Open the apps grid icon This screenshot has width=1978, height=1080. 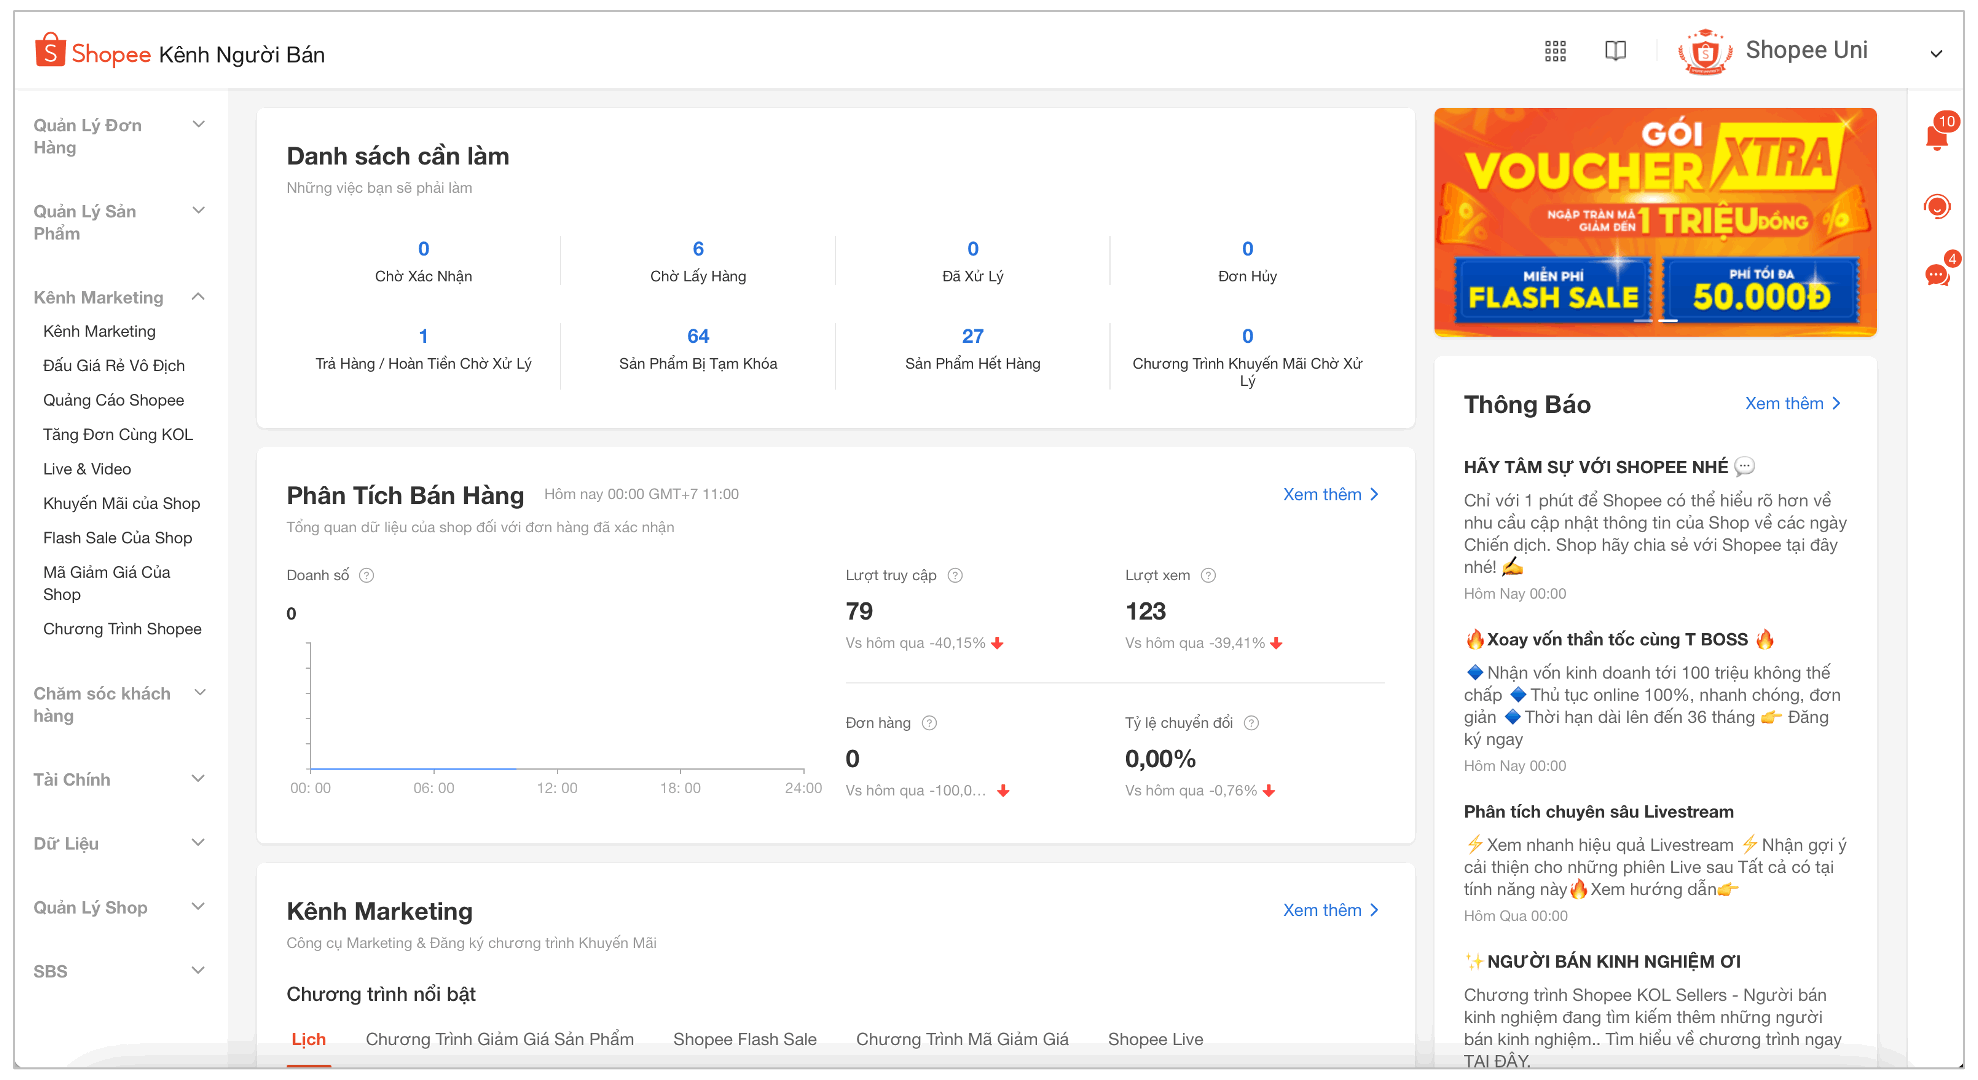click(x=1555, y=51)
